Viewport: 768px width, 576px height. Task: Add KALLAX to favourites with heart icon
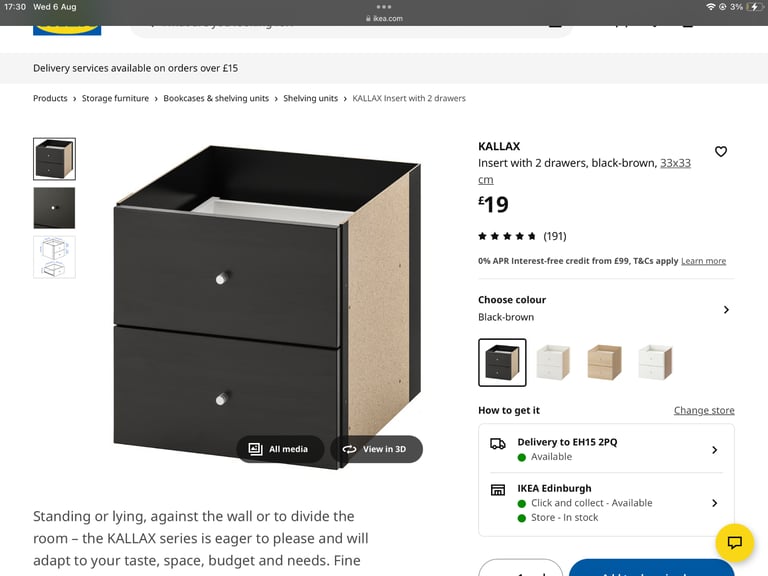coord(720,152)
